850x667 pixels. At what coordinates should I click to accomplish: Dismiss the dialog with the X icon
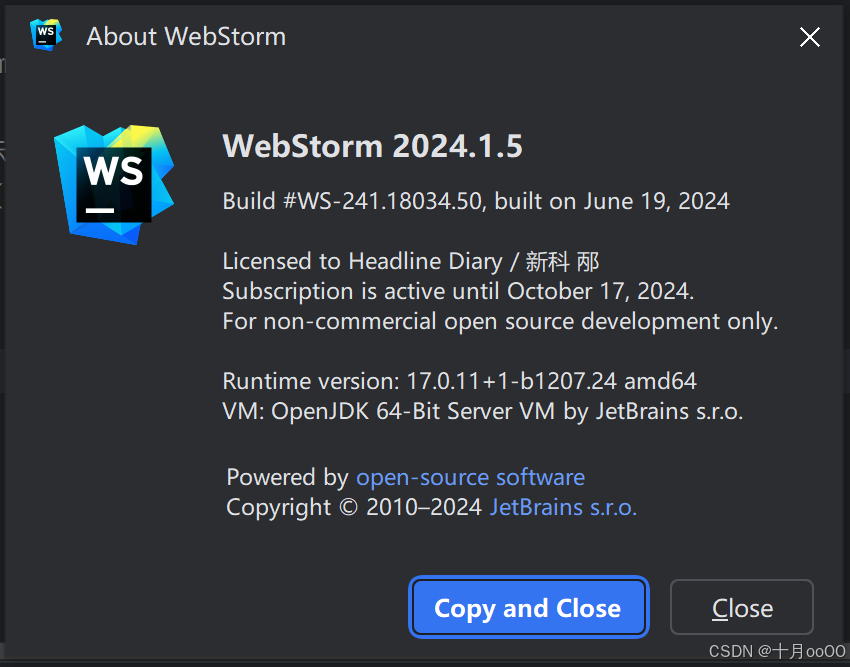pos(809,37)
